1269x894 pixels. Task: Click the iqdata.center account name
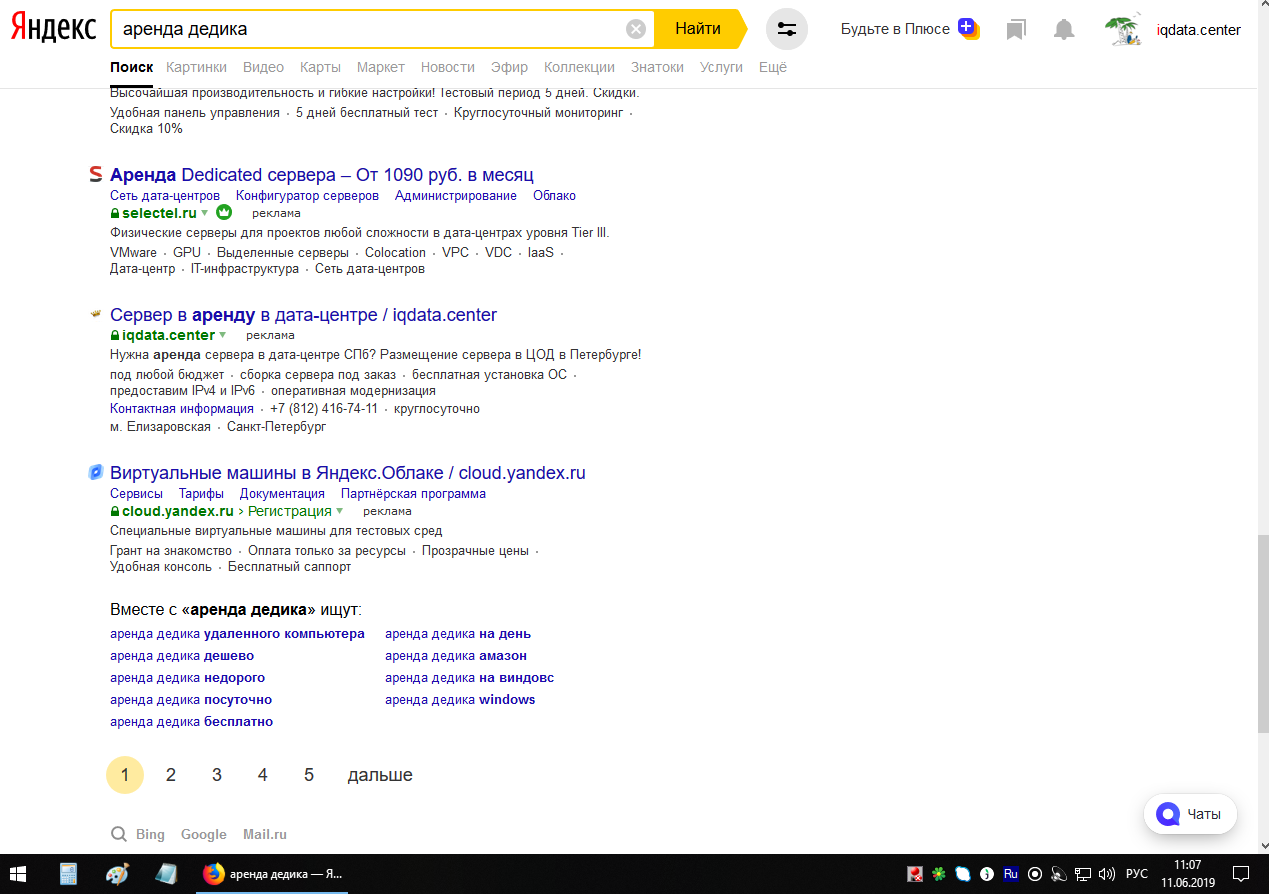coord(1198,30)
